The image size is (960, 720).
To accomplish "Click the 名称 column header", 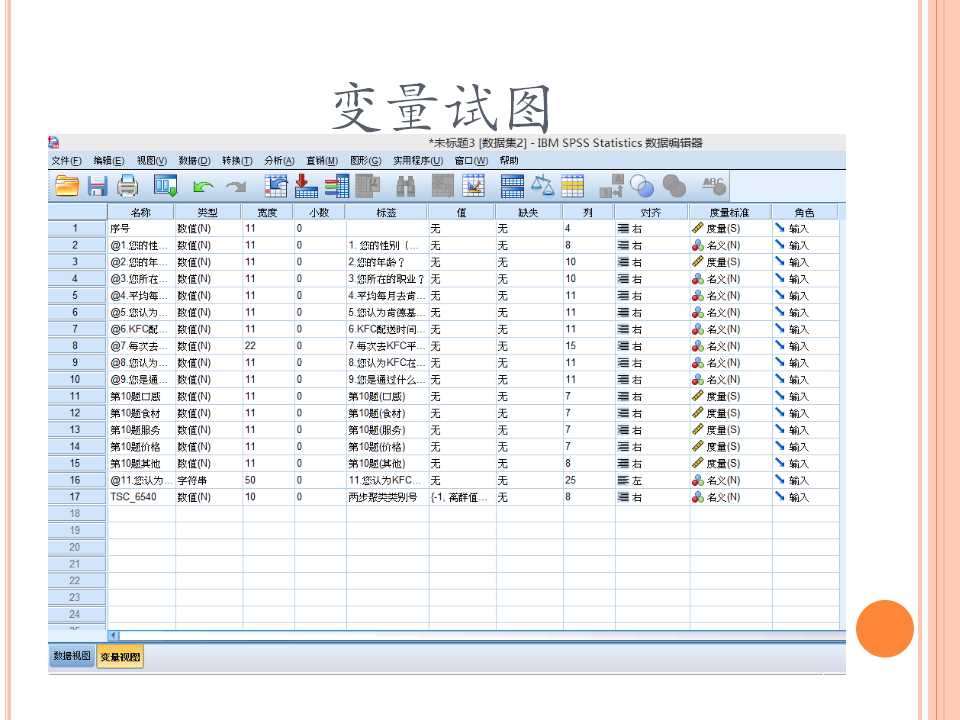I will 141,212.
